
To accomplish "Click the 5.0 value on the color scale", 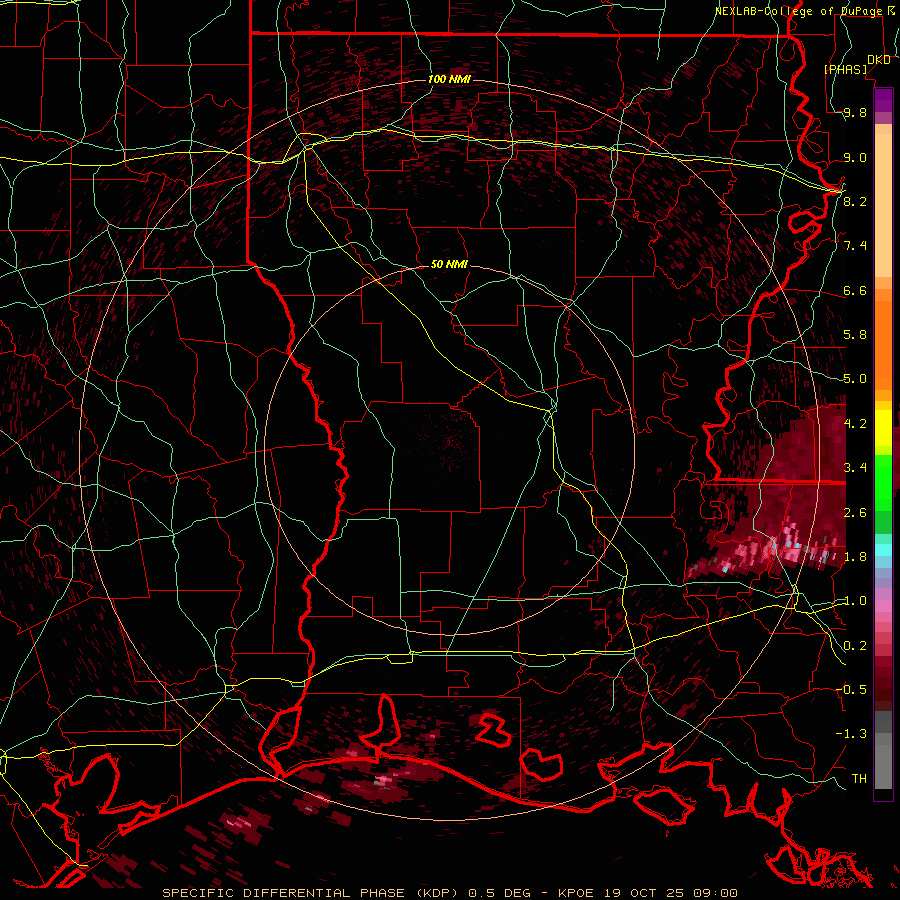I will tap(855, 379).
